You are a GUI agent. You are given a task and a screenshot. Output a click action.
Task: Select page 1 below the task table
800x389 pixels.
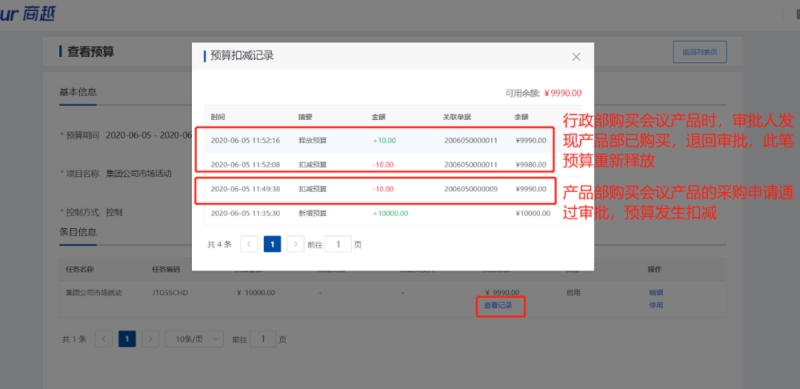(127, 339)
